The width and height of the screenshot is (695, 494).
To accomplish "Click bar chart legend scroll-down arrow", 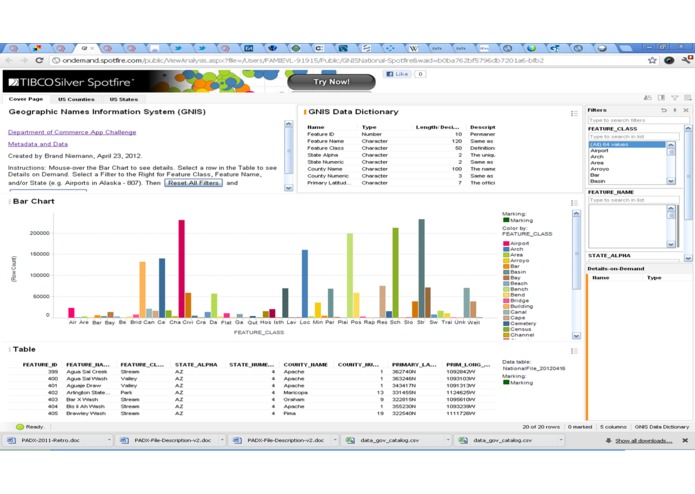I will pos(576,336).
